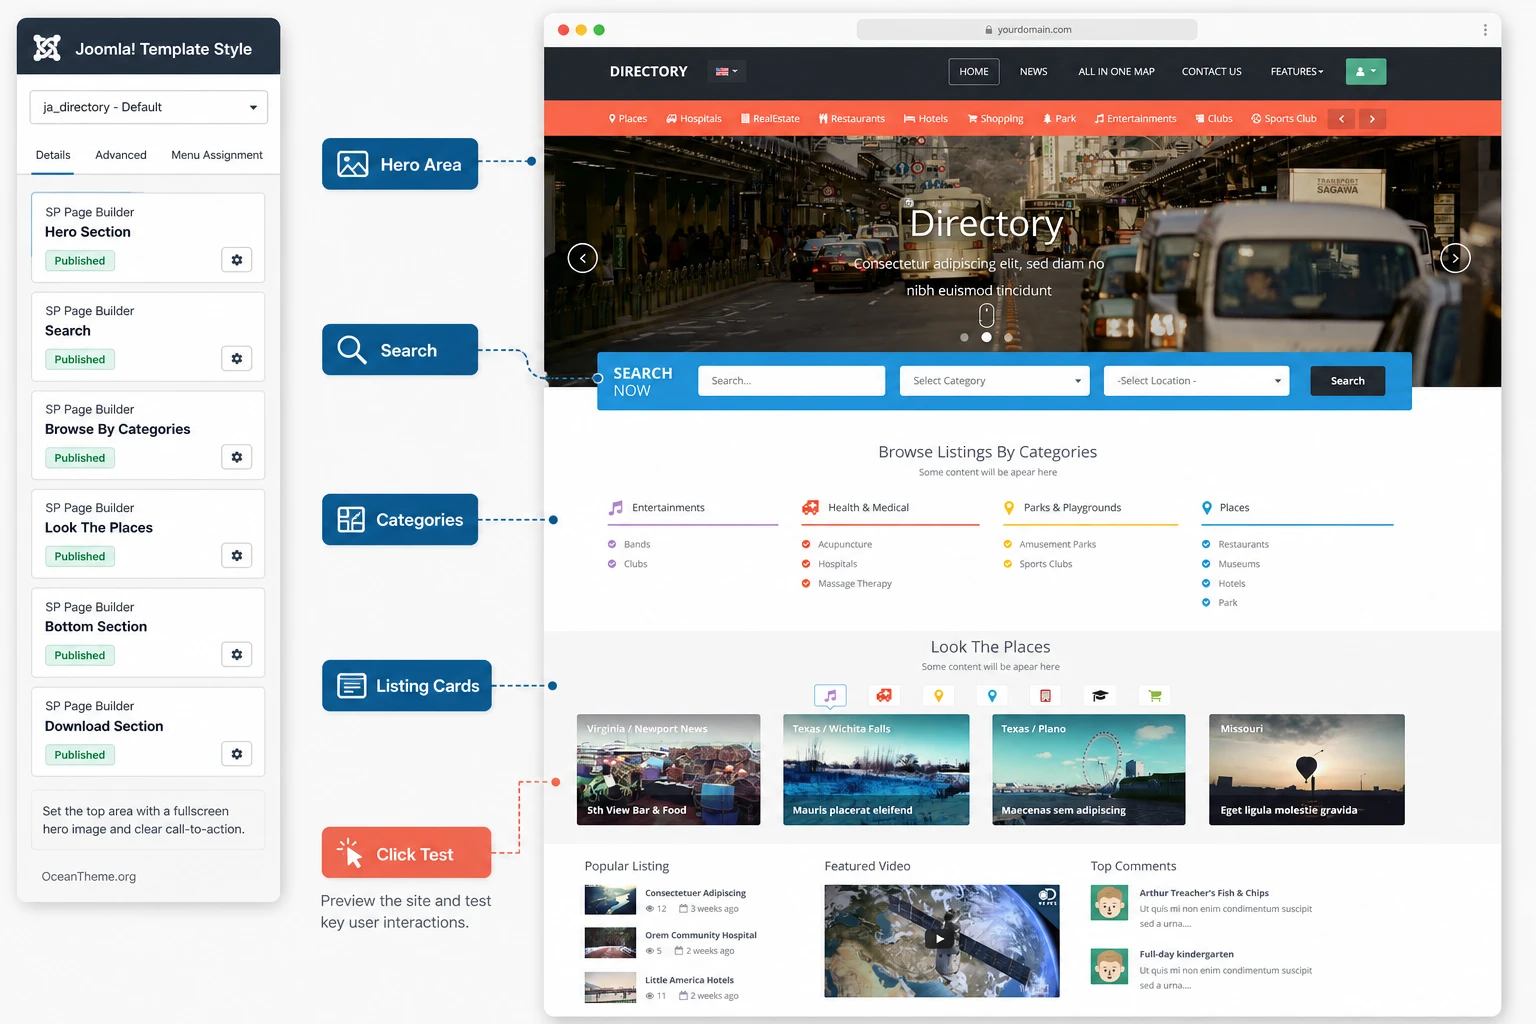Toggle Published status of Bottom Section
The image size is (1536, 1024).
pos(80,655)
